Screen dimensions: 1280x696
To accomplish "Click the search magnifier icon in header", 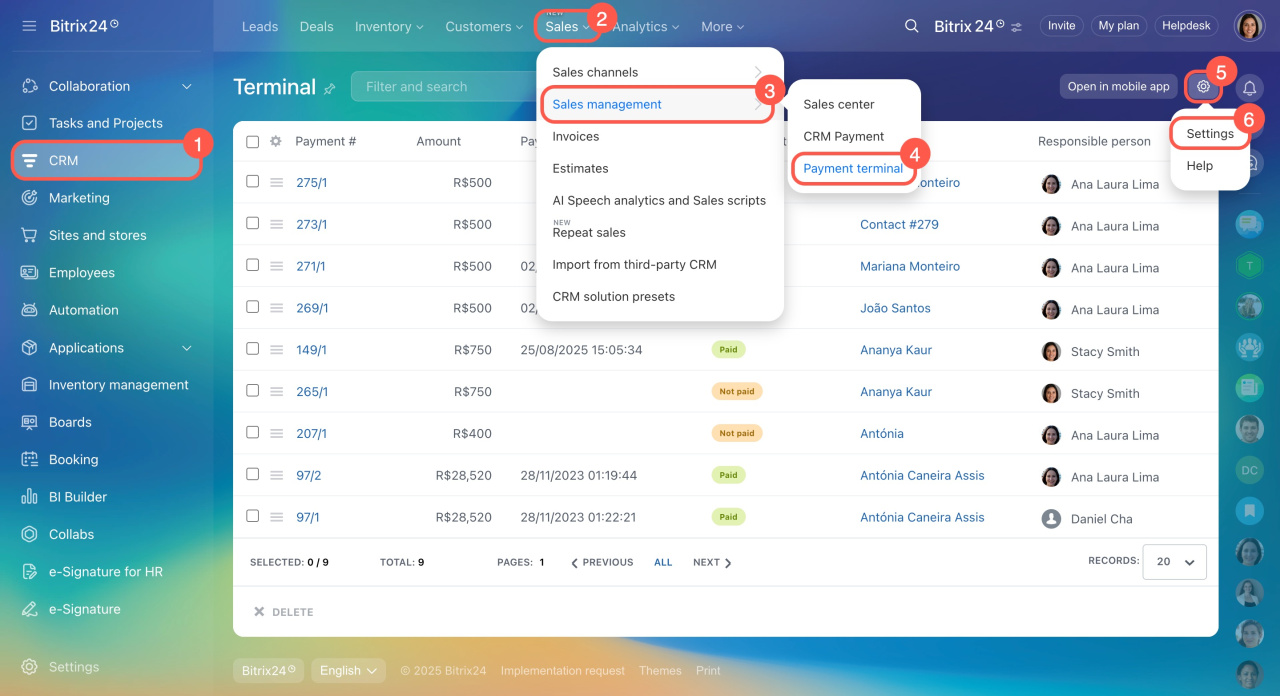I will pos(911,26).
